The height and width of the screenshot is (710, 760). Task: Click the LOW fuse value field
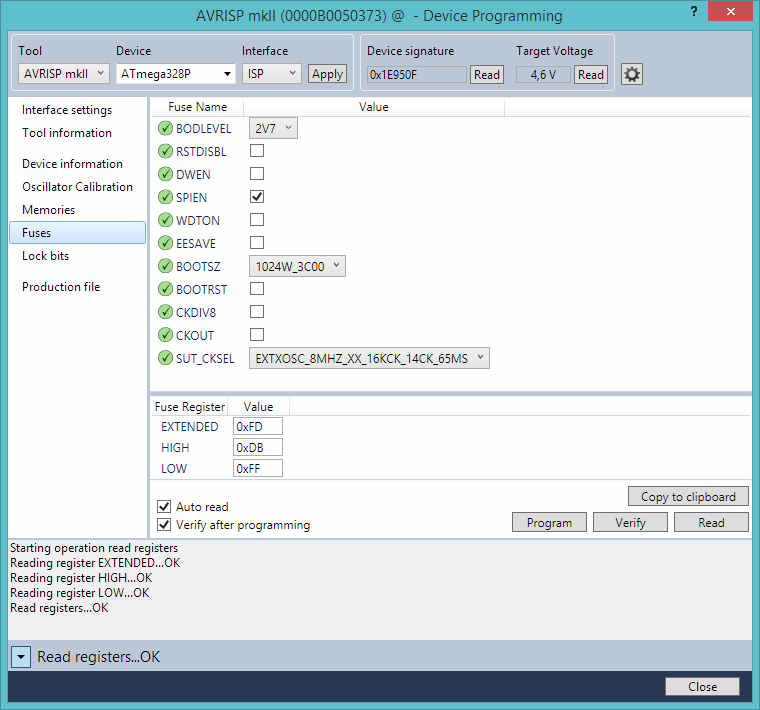pyautogui.click(x=257, y=468)
